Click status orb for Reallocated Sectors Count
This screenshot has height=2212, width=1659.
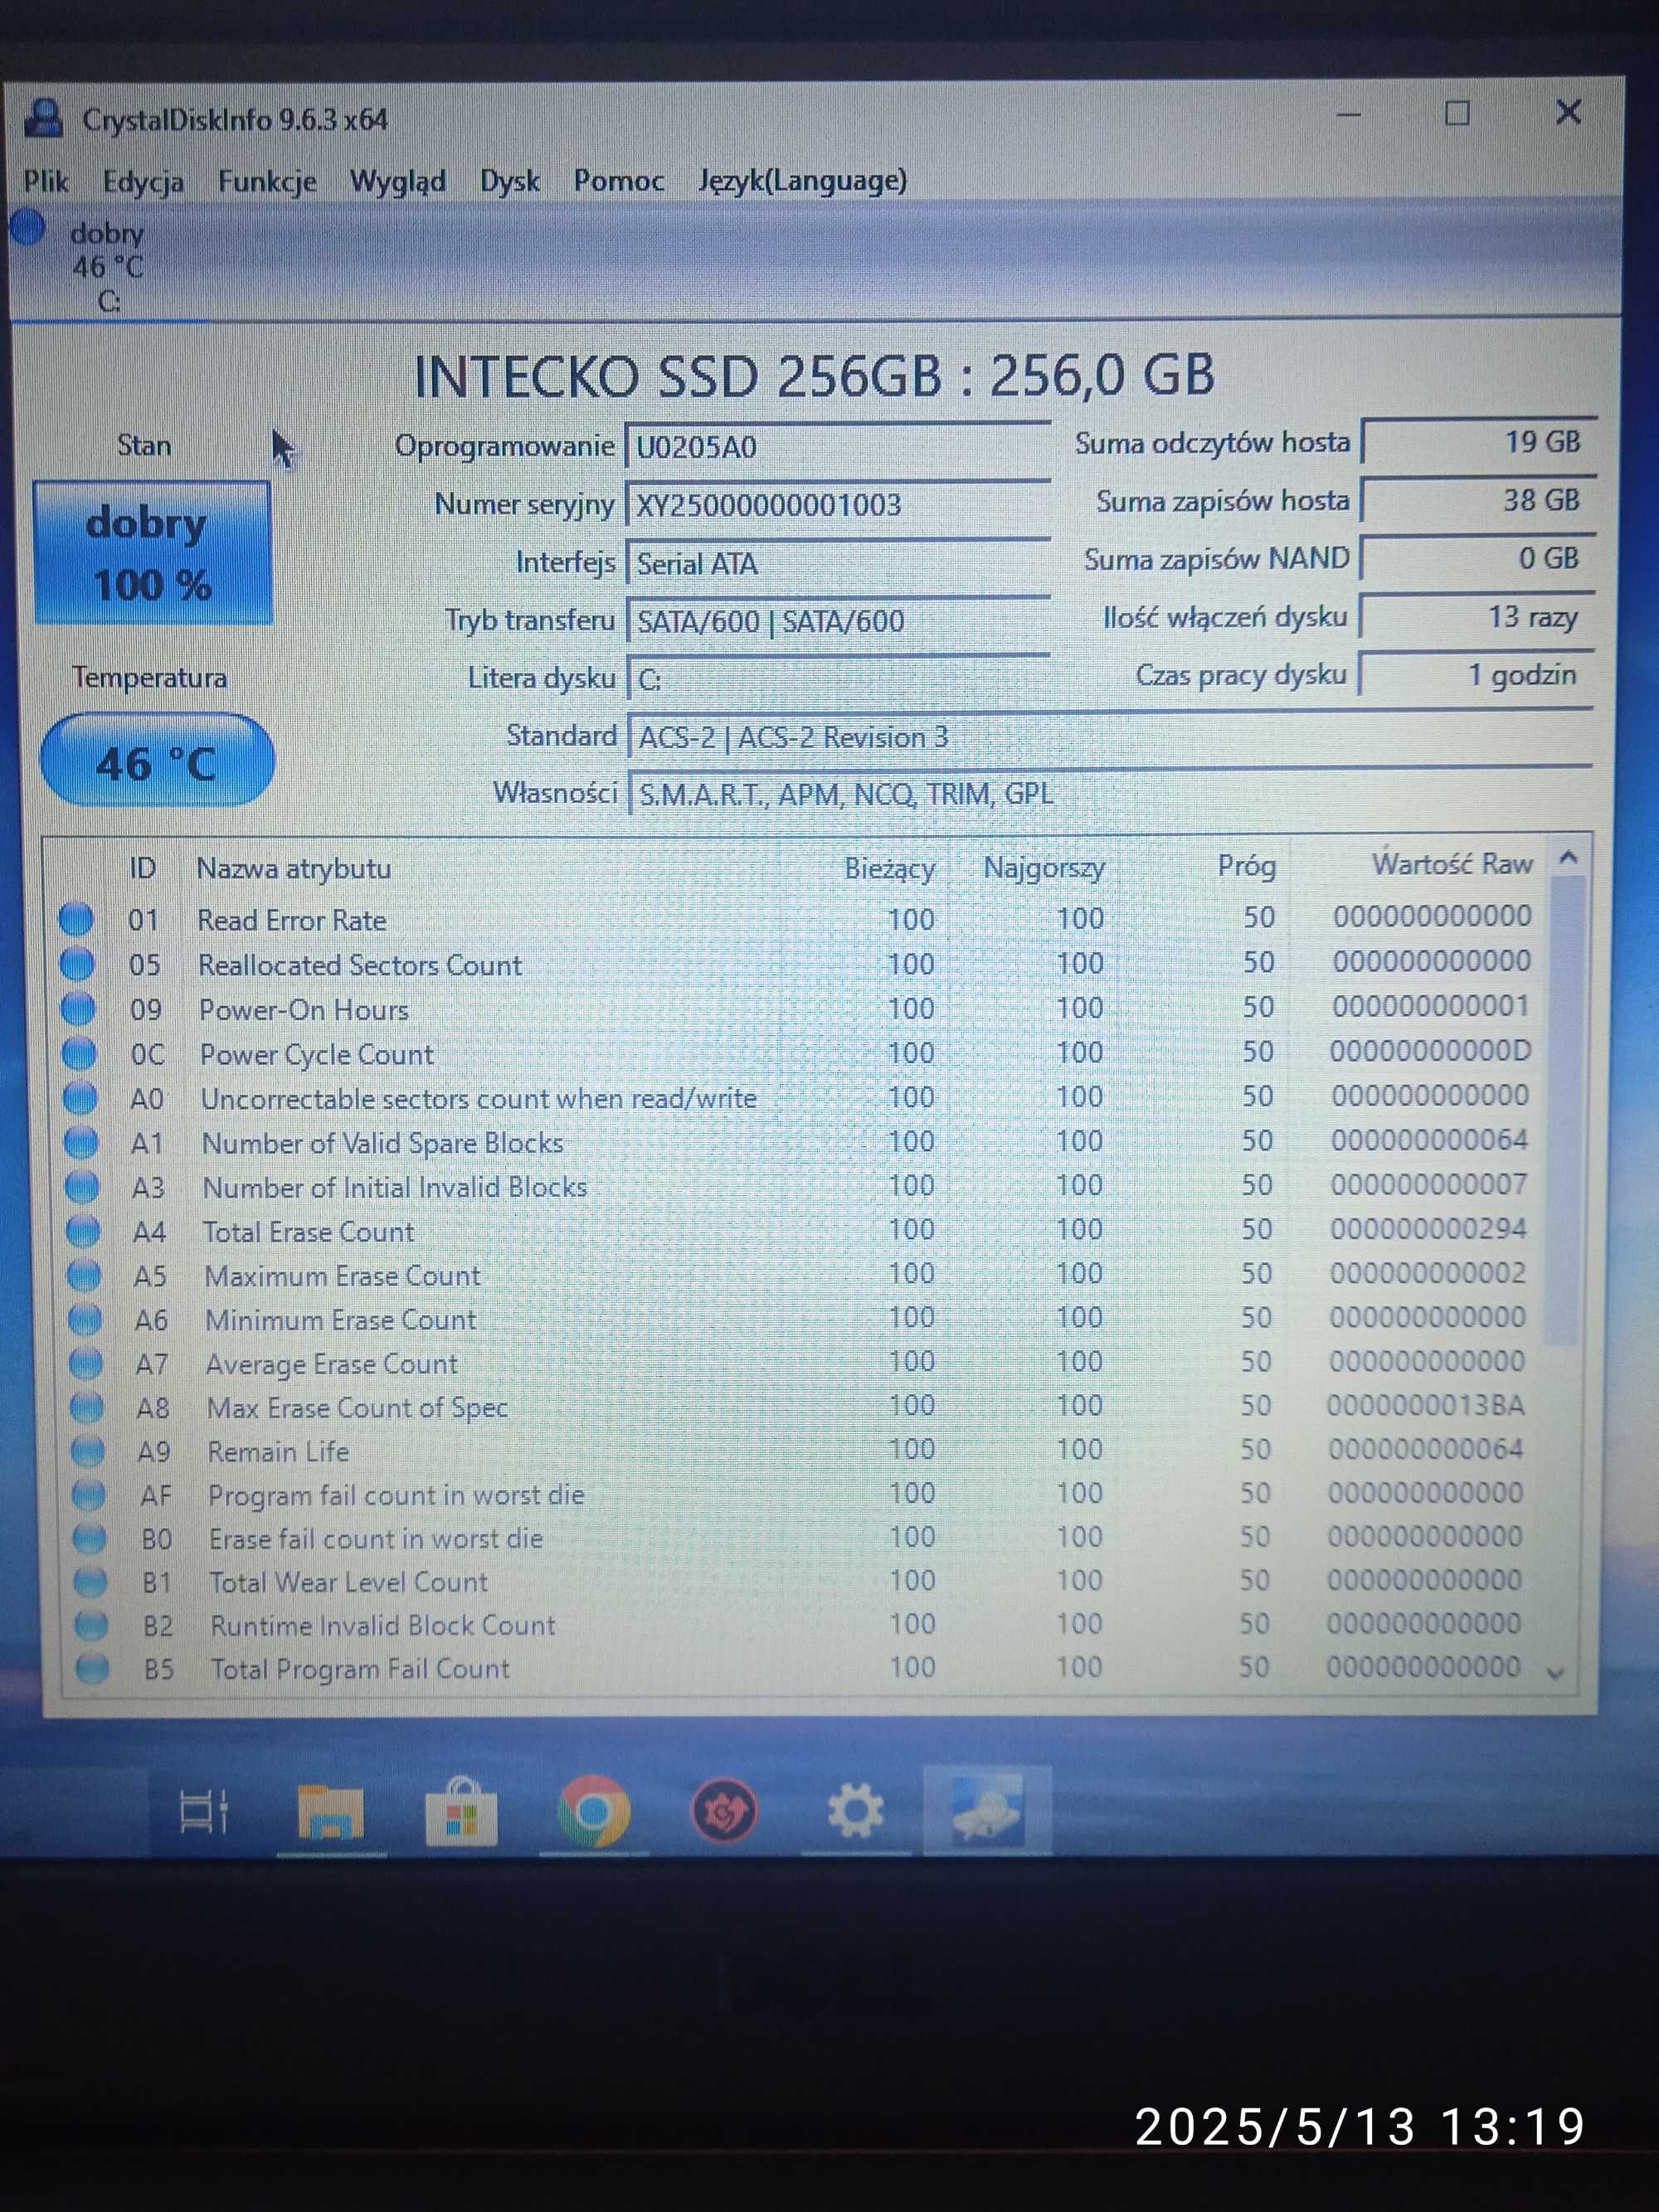pos(77,964)
